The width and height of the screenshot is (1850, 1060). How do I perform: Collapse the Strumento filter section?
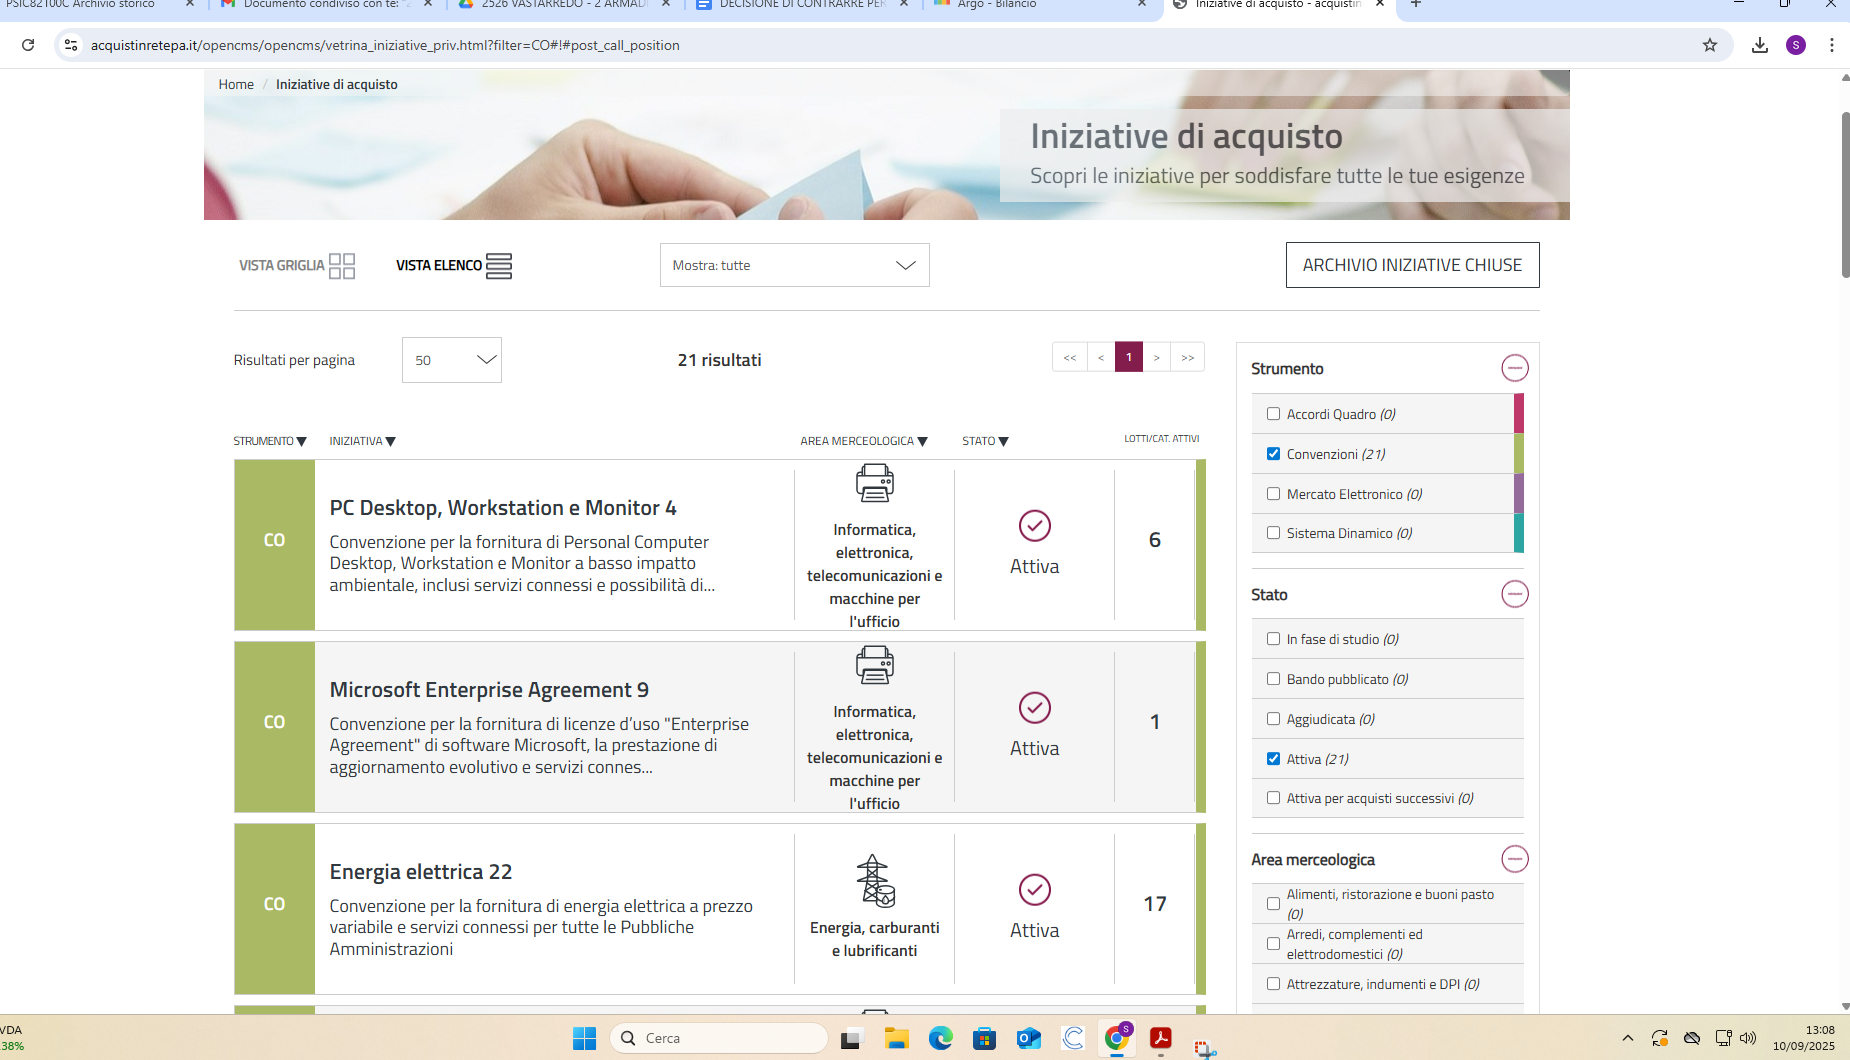(x=1514, y=368)
